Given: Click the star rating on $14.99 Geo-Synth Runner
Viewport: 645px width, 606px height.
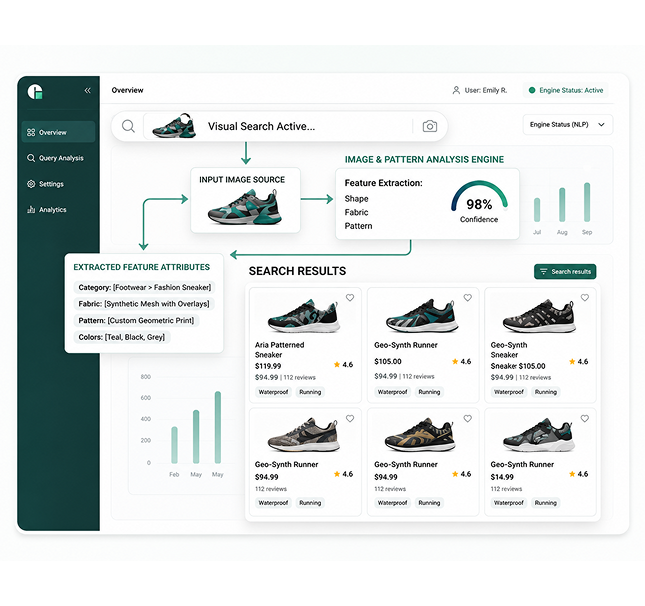Looking at the screenshot, I should [578, 474].
